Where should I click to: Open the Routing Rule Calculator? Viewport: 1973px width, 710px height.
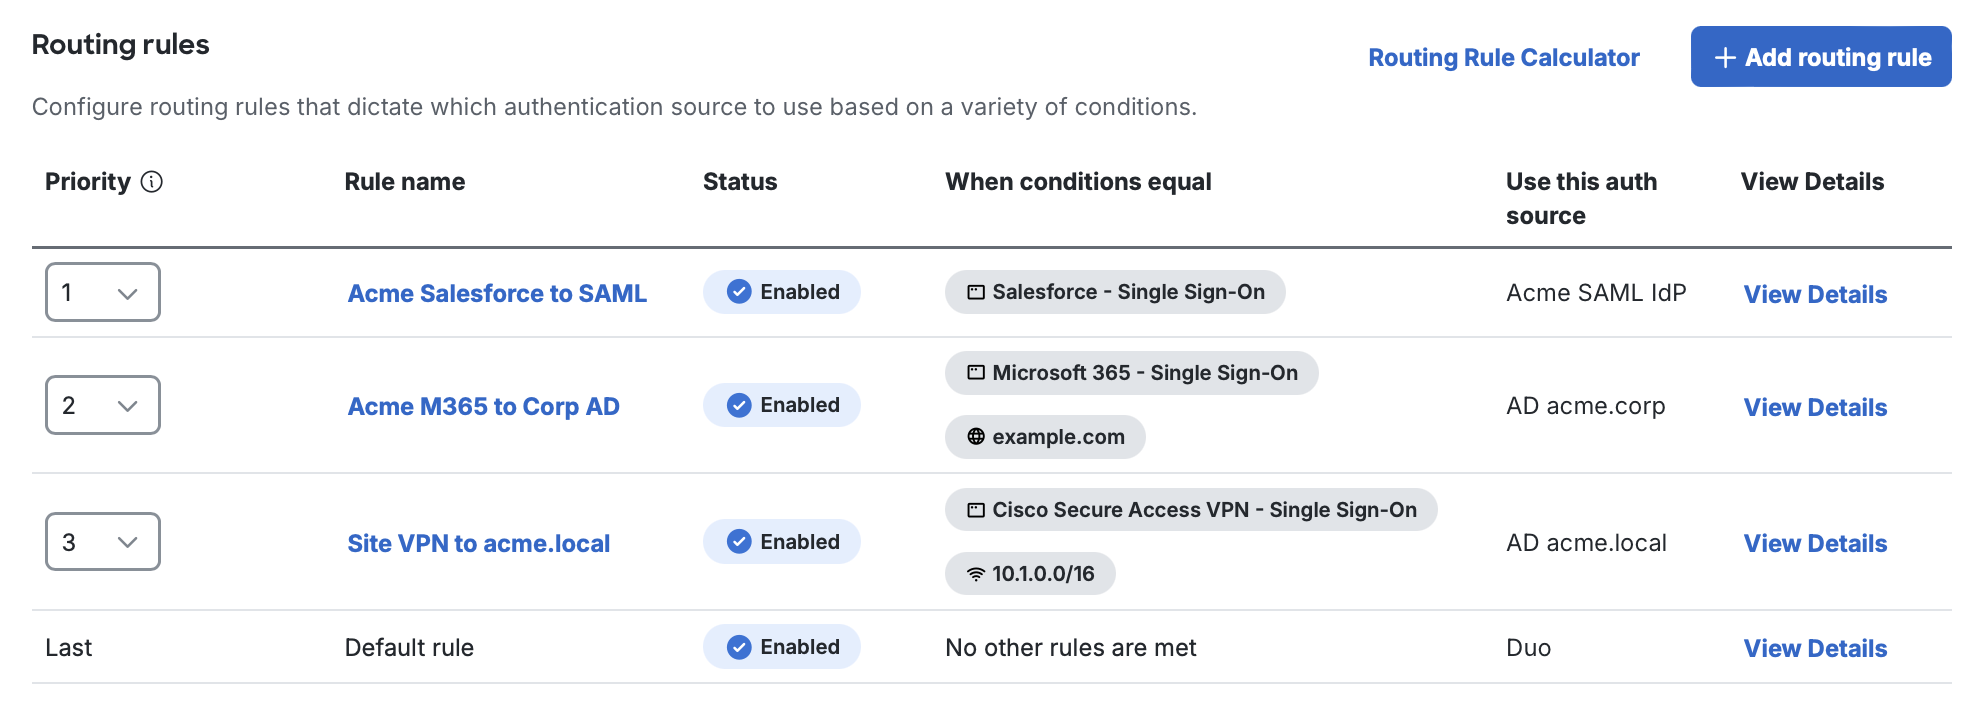1503,57
